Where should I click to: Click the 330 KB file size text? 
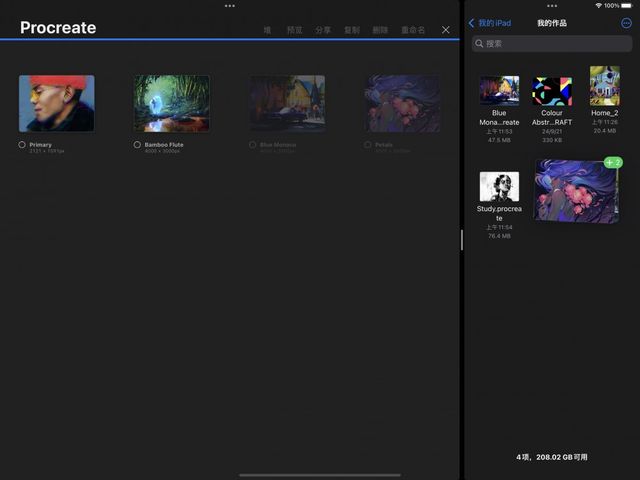552,140
